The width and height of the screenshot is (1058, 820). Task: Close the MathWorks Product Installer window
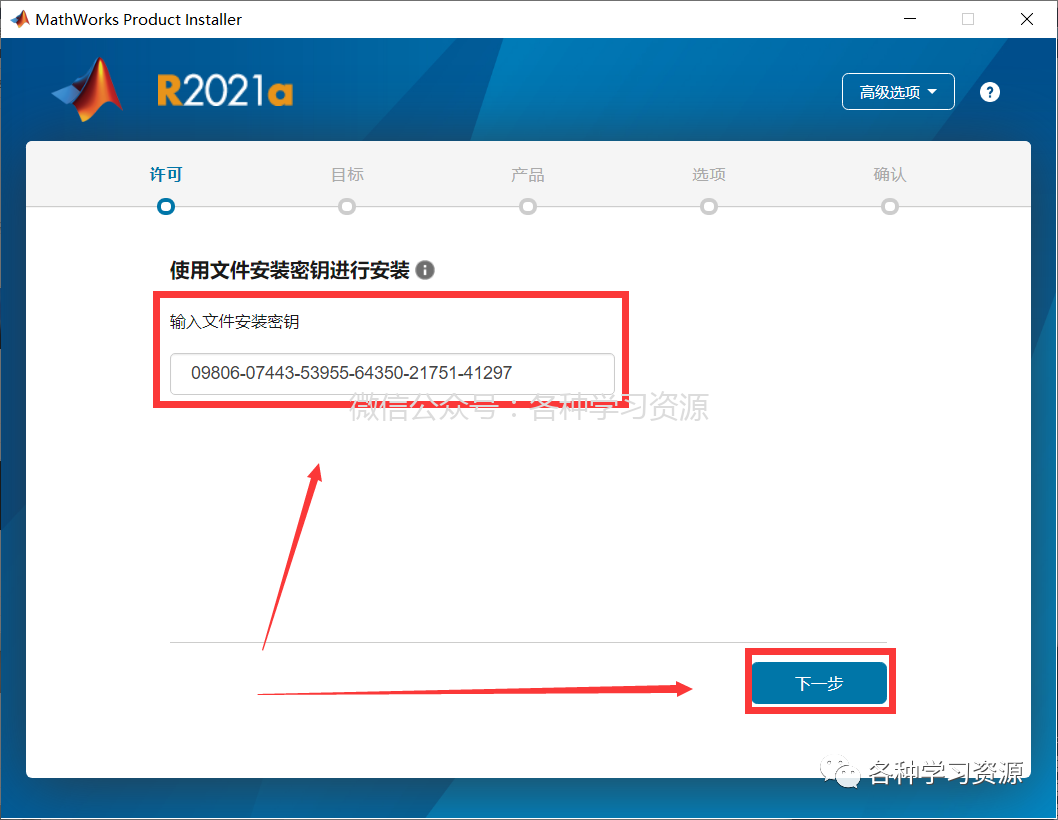(1026, 19)
